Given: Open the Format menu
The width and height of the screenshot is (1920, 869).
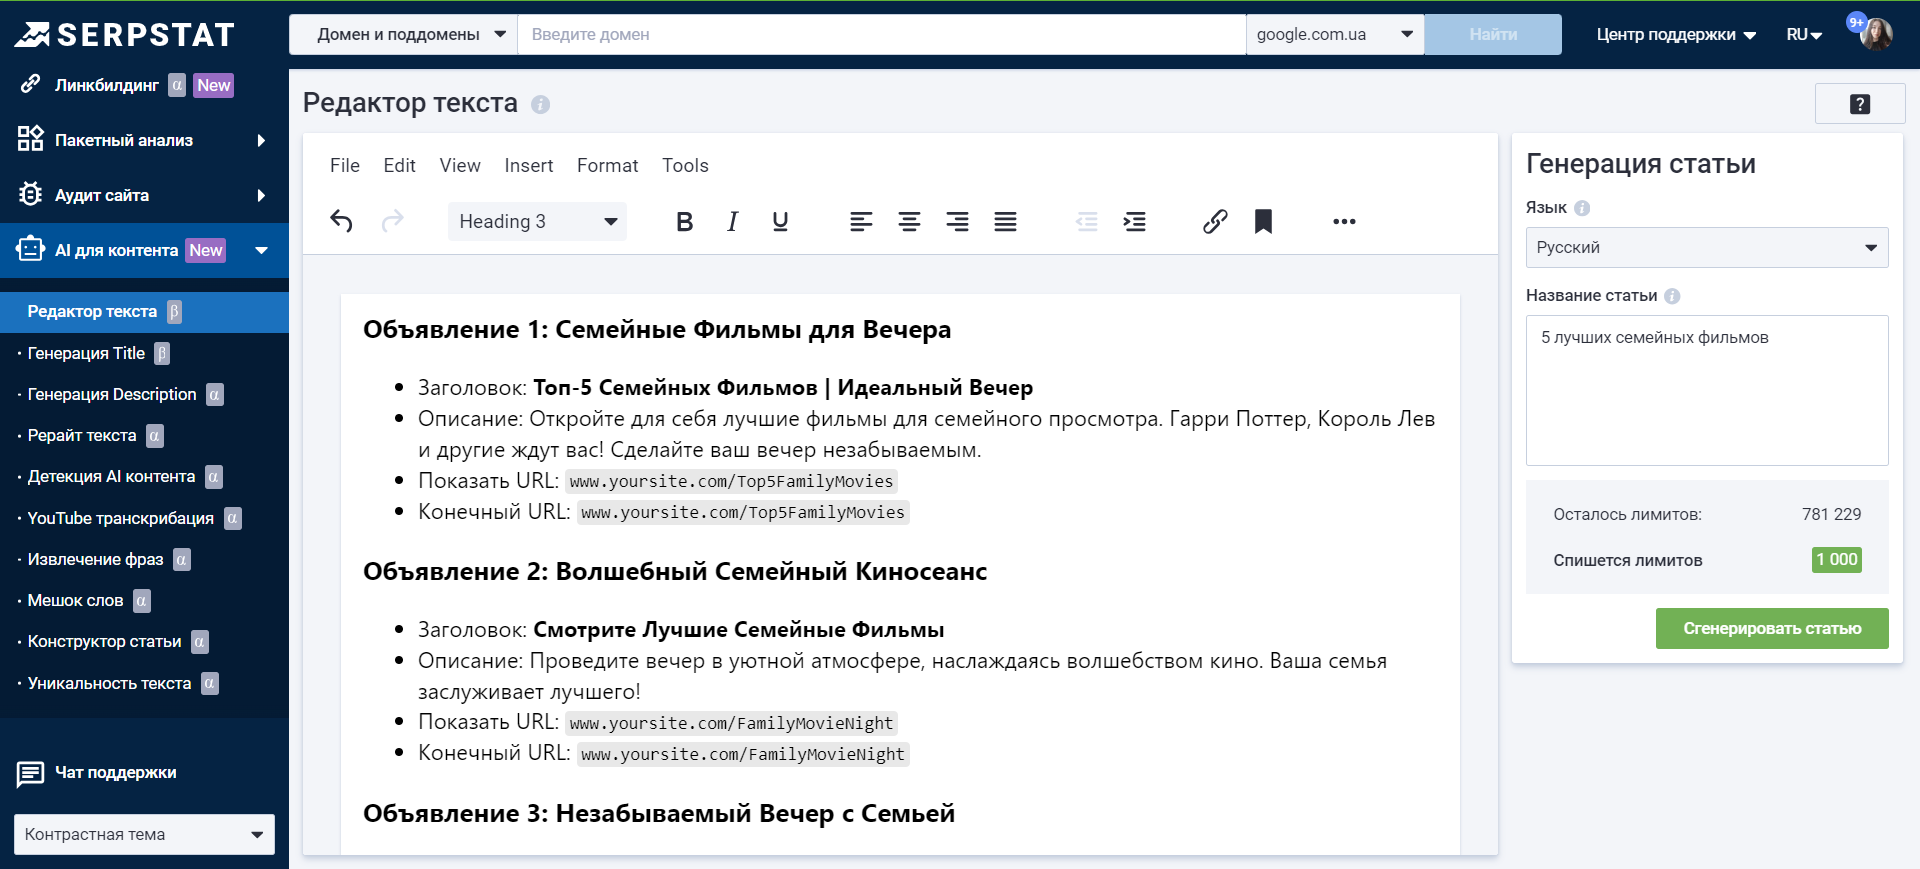Looking at the screenshot, I should (x=607, y=165).
